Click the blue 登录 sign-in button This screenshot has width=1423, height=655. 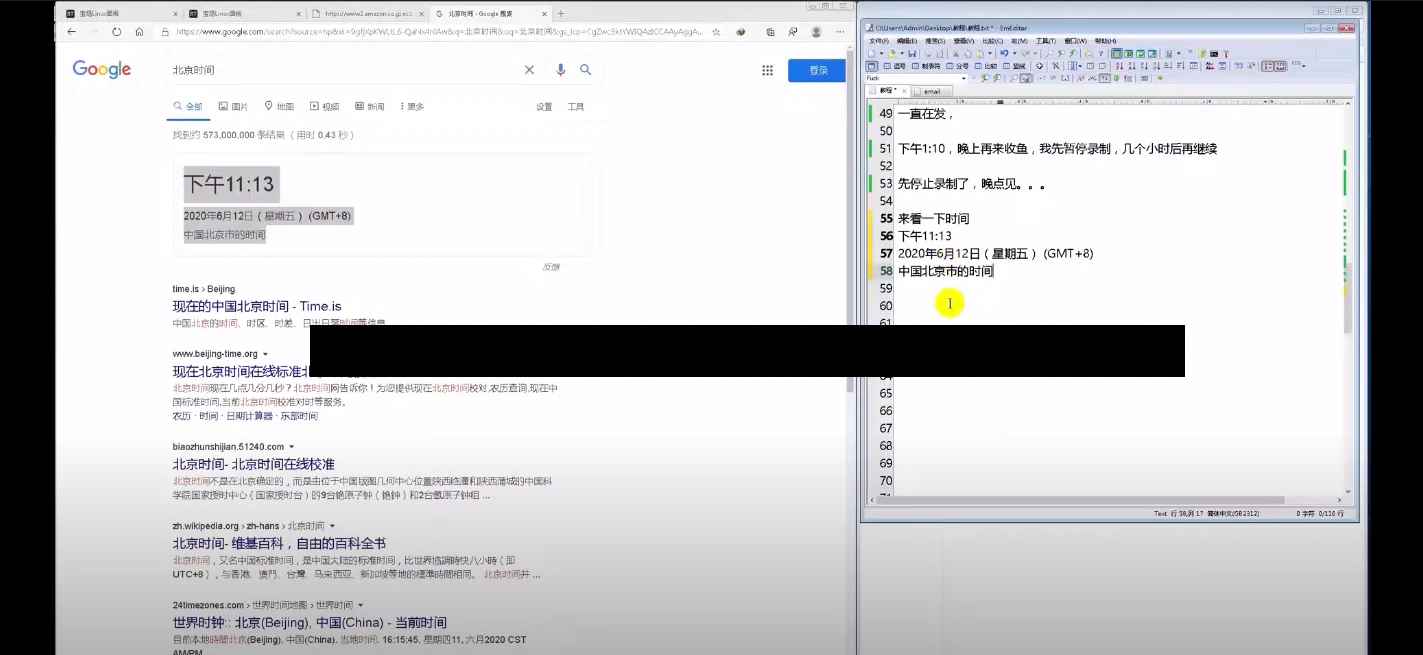pyautogui.click(x=817, y=70)
